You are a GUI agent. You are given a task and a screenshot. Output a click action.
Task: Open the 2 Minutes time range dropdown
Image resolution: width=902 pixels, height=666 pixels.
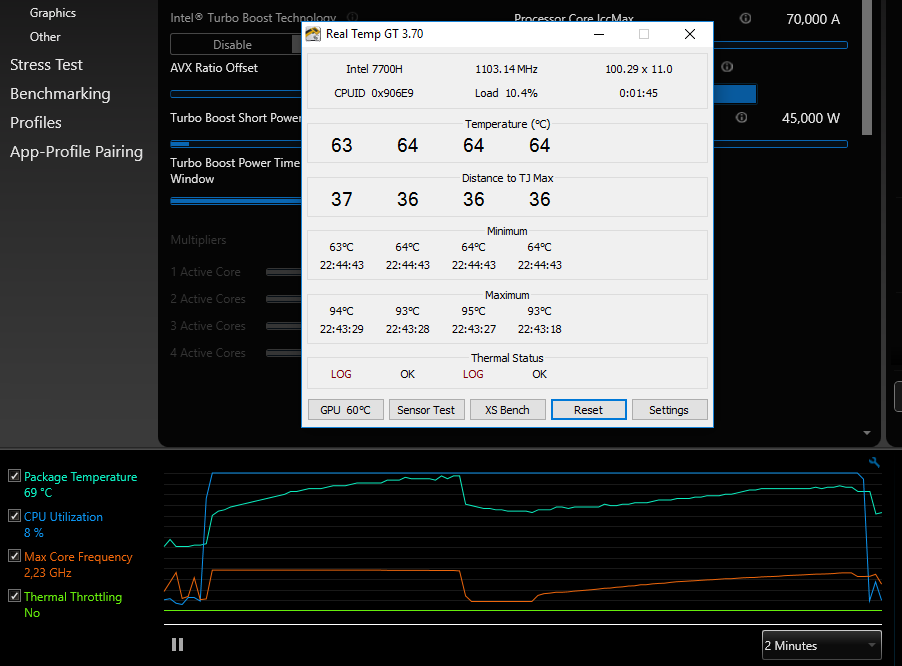point(821,645)
